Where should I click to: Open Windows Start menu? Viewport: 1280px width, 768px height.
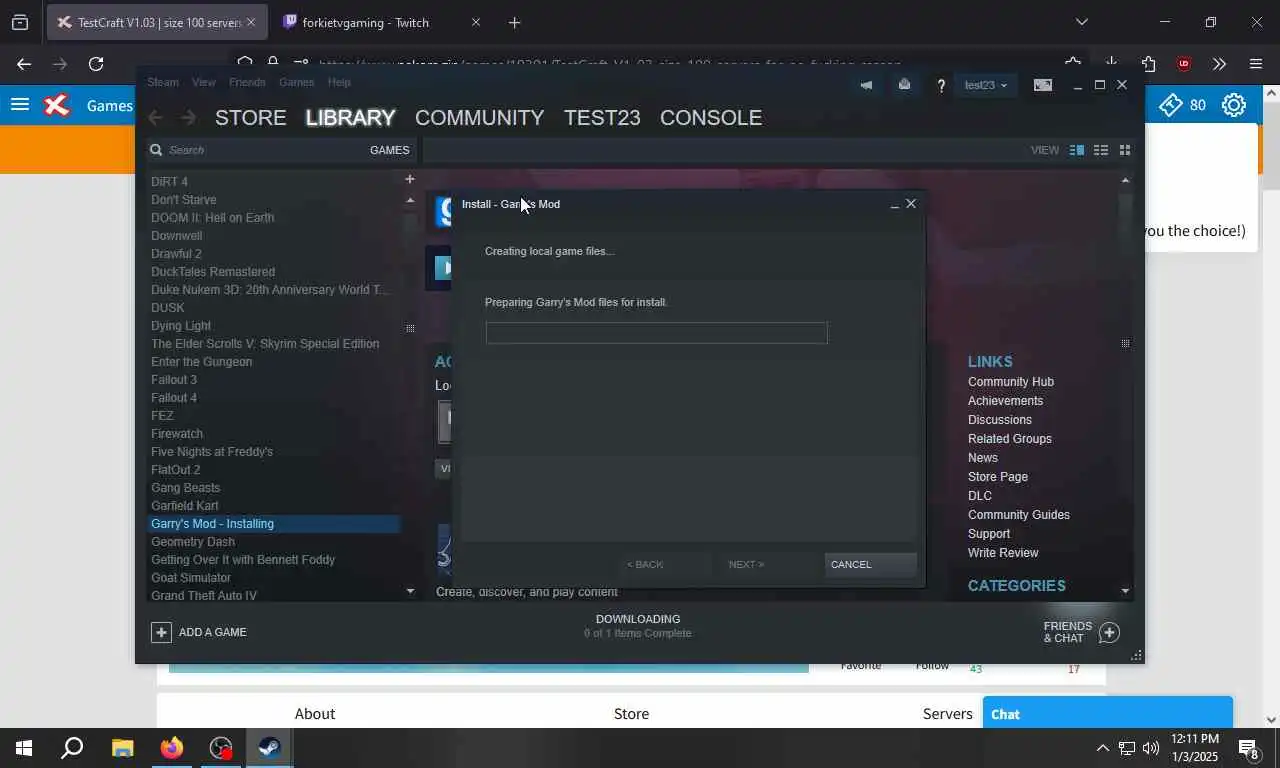(x=23, y=748)
